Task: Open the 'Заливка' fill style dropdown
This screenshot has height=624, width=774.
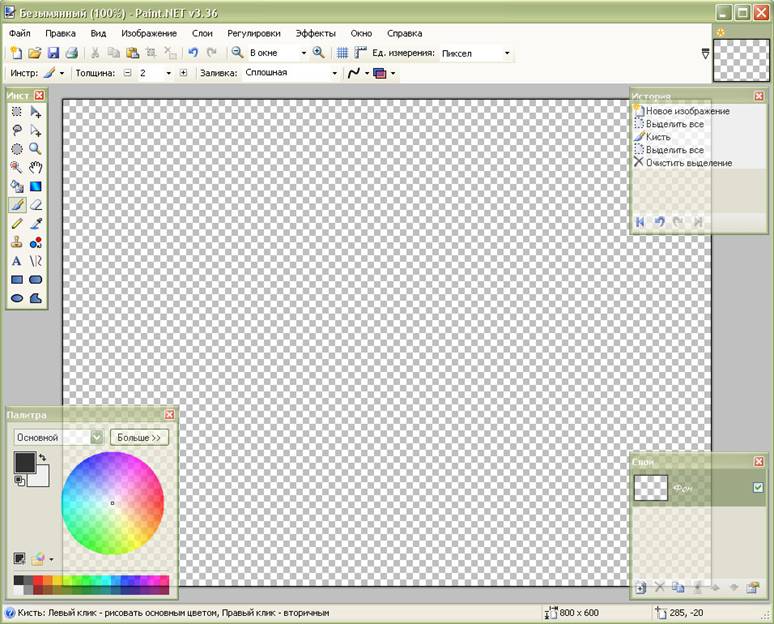Action: [335, 73]
